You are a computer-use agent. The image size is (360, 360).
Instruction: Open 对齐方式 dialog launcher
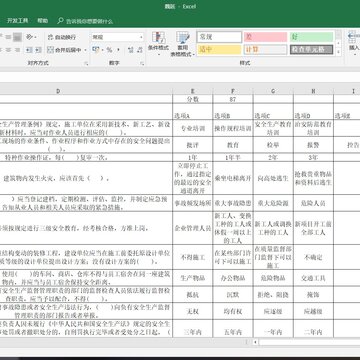coord(86,63)
